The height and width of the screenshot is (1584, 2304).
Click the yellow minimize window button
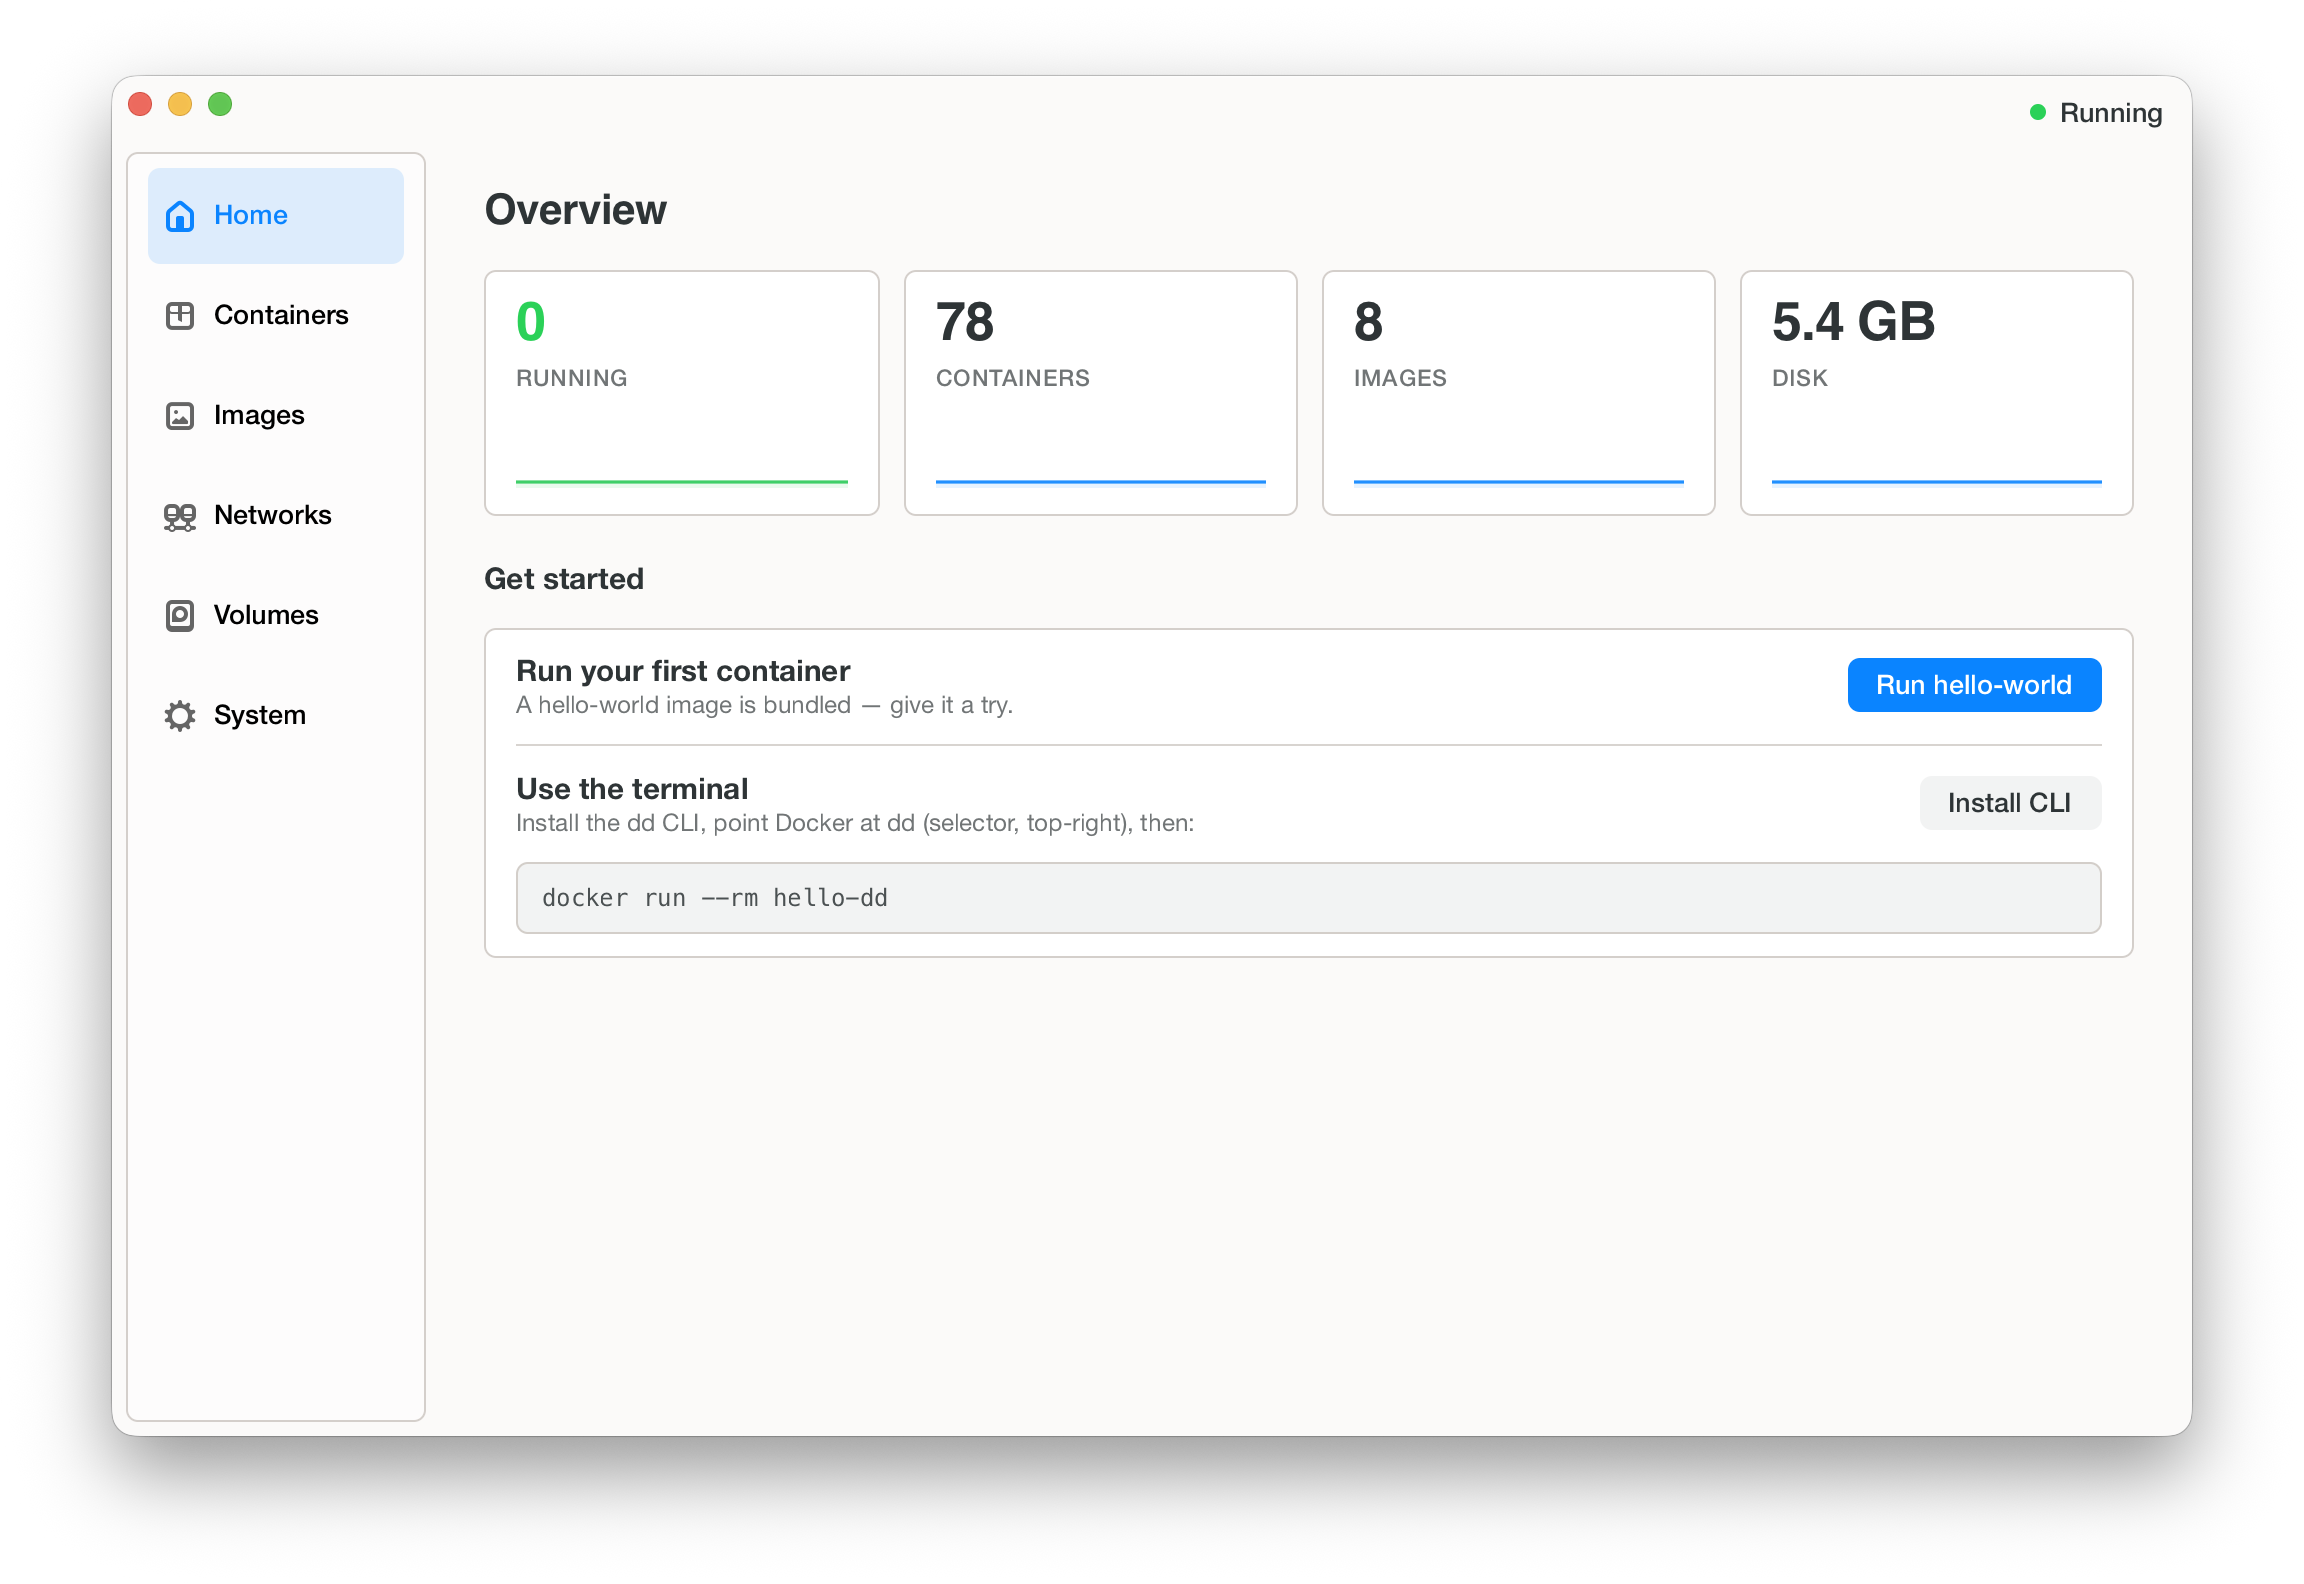(x=180, y=104)
